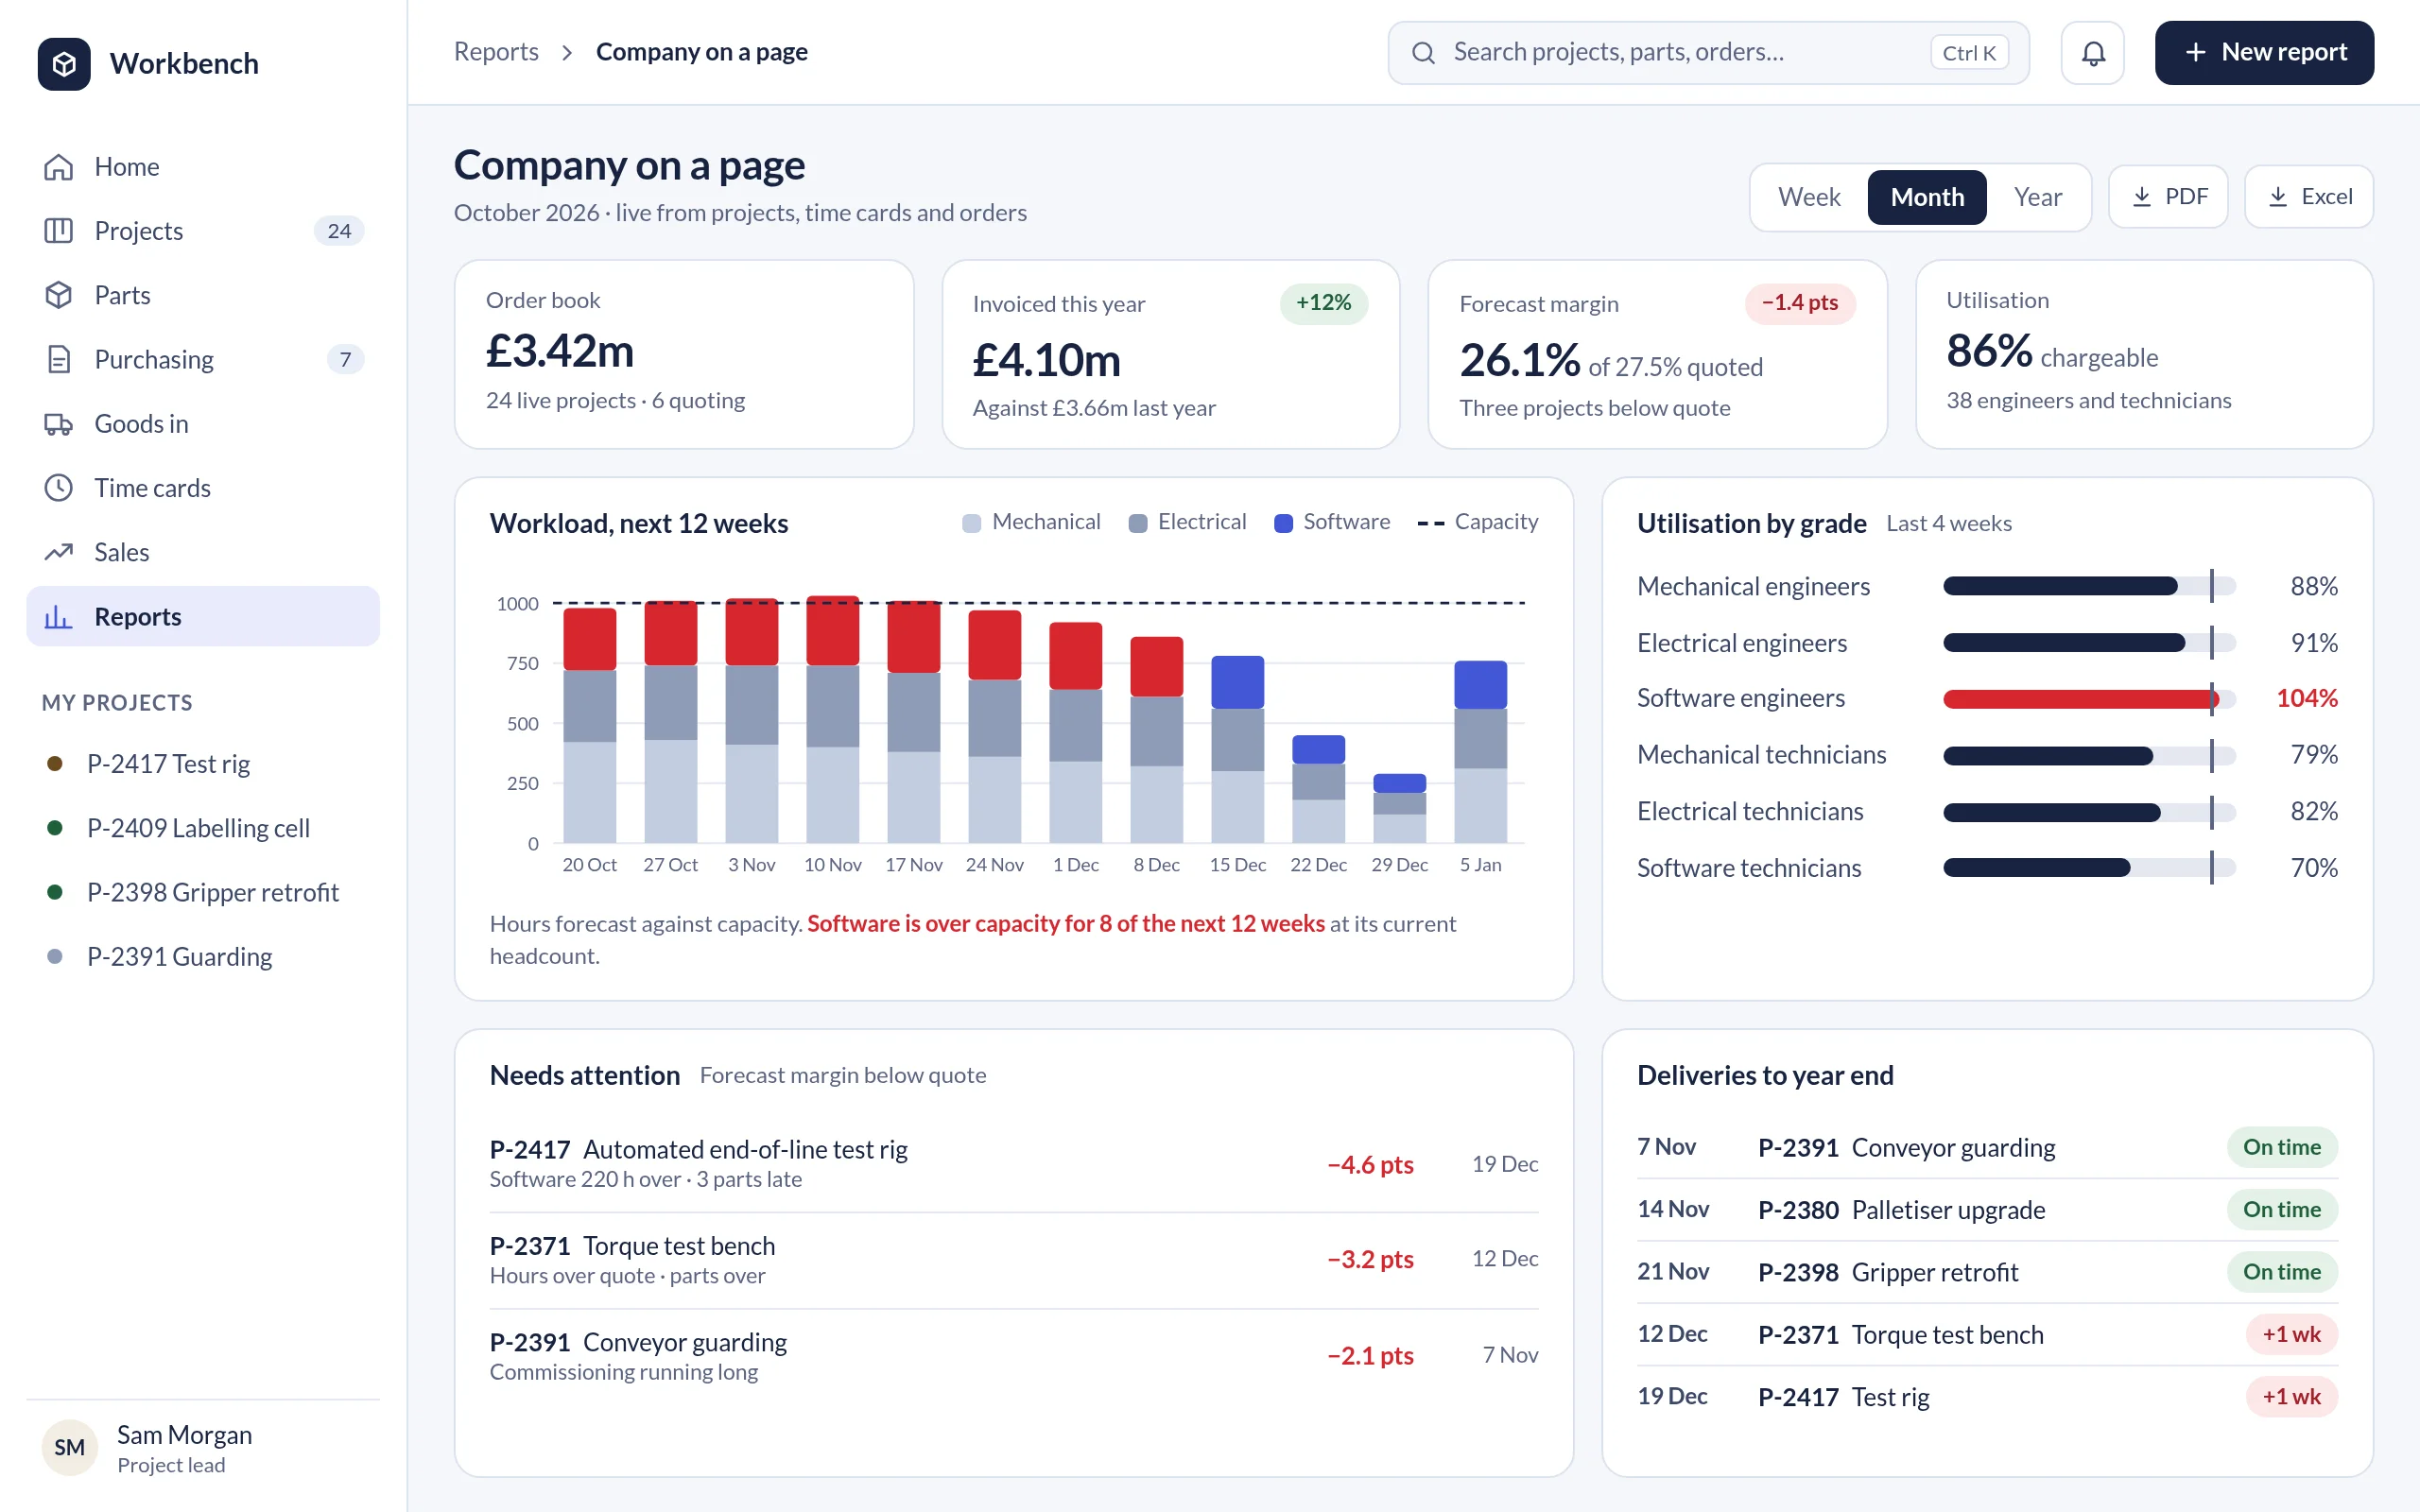Click the Reports bar chart icon
Image resolution: width=2420 pixels, height=1512 pixels.
tap(59, 617)
